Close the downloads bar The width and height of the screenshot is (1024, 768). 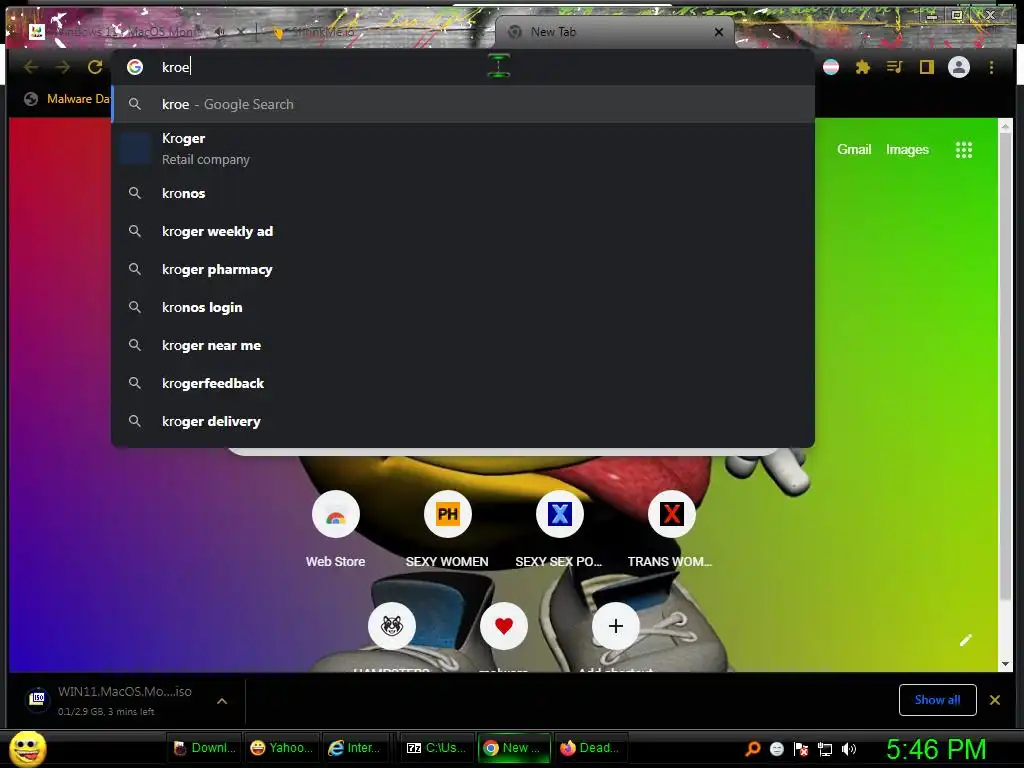995,700
